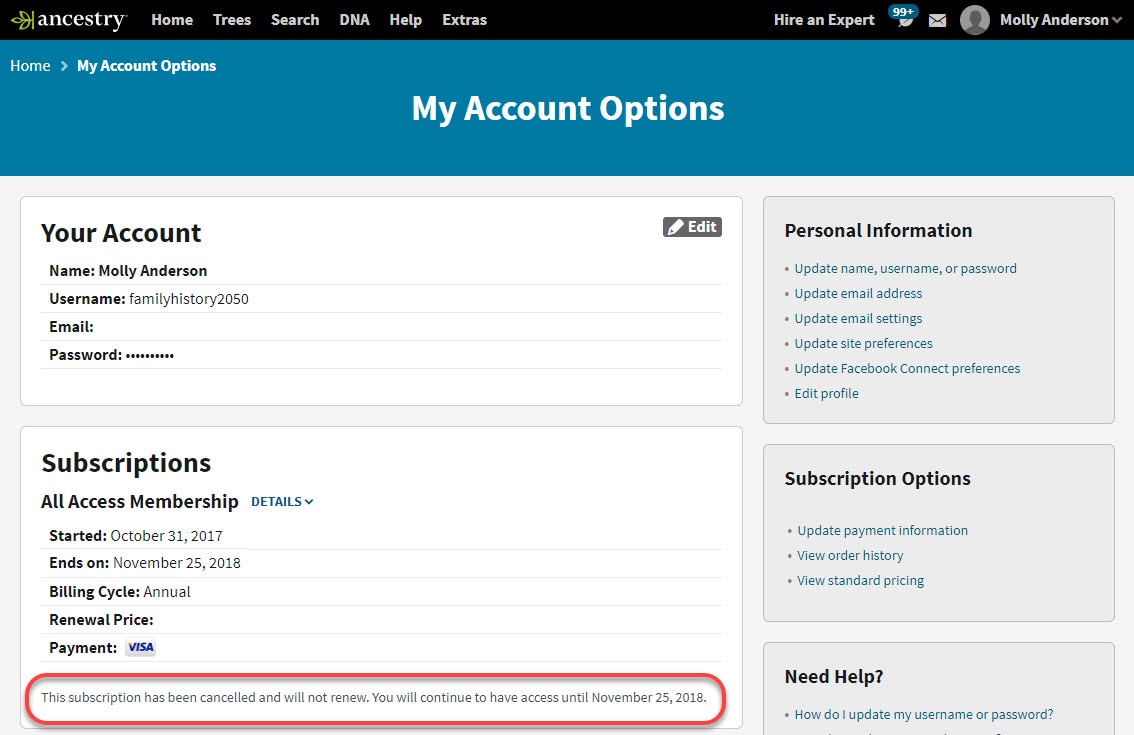Open the Search menu
Image resolution: width=1134 pixels, height=735 pixels.
point(295,20)
